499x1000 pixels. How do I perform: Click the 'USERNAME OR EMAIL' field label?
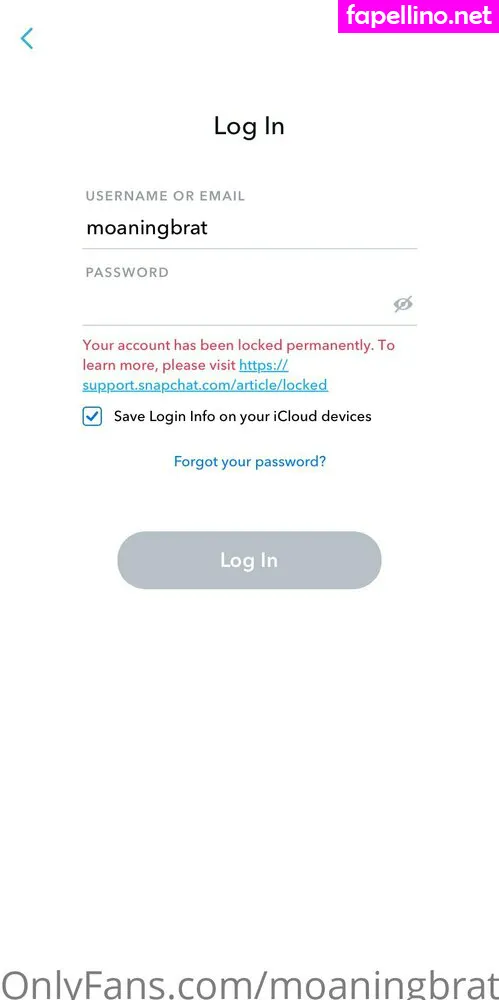165,196
